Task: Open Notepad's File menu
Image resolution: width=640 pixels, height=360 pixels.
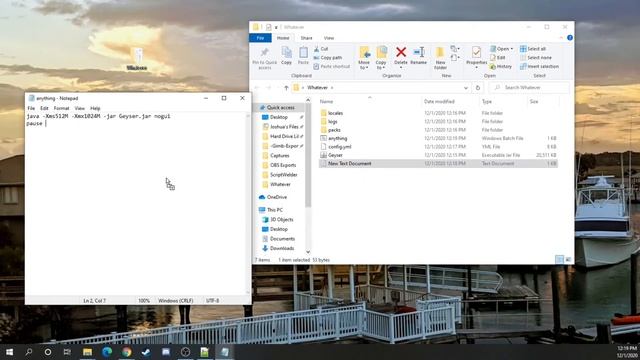Action: point(31,108)
